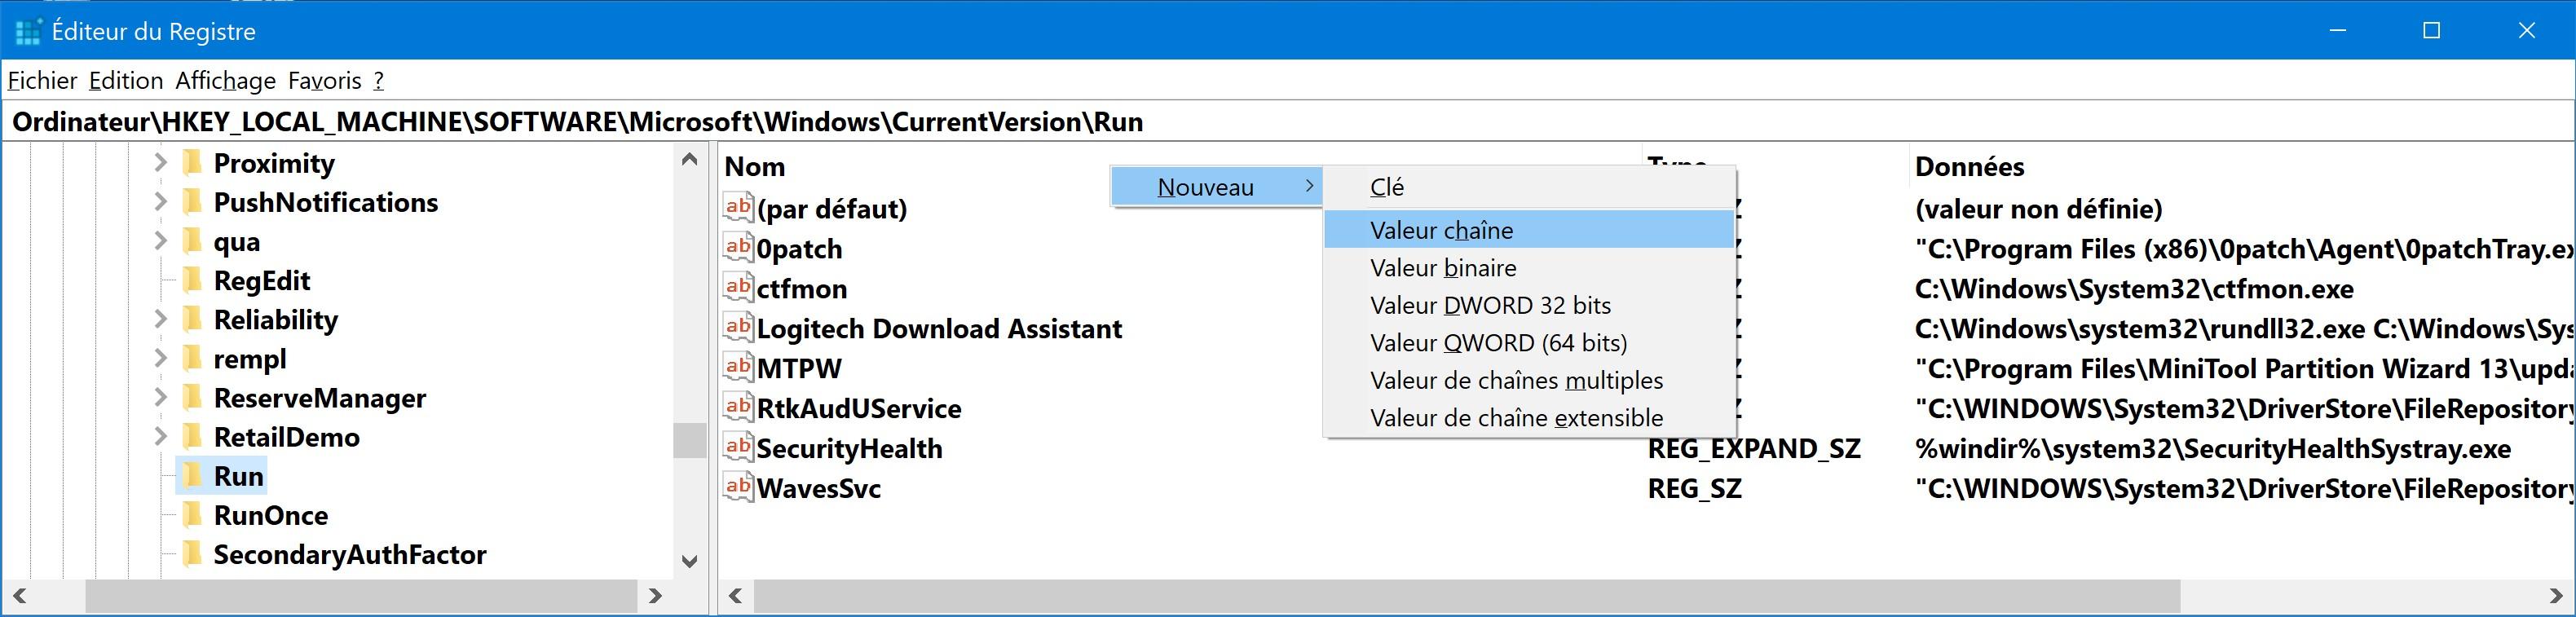2576x617 pixels.
Task: Click the MTPW value icon
Action: point(738,367)
